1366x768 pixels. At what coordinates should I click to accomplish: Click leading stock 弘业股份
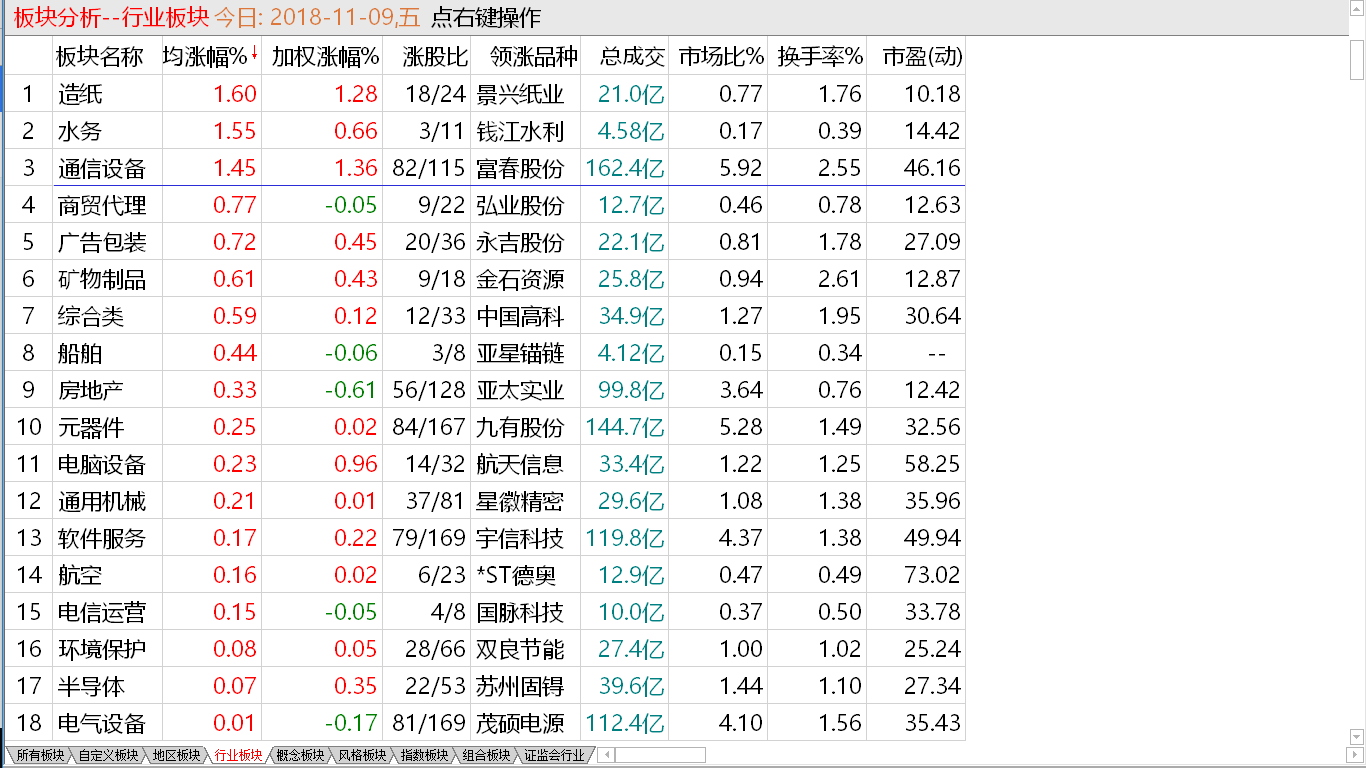tap(520, 206)
